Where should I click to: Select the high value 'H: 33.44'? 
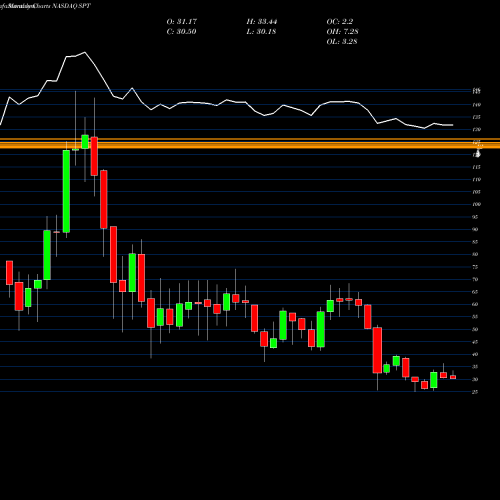[x=262, y=22]
